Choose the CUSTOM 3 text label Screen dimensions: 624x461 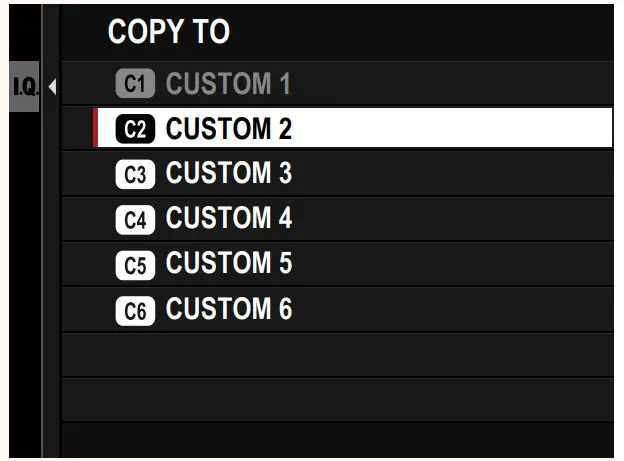coord(228,174)
